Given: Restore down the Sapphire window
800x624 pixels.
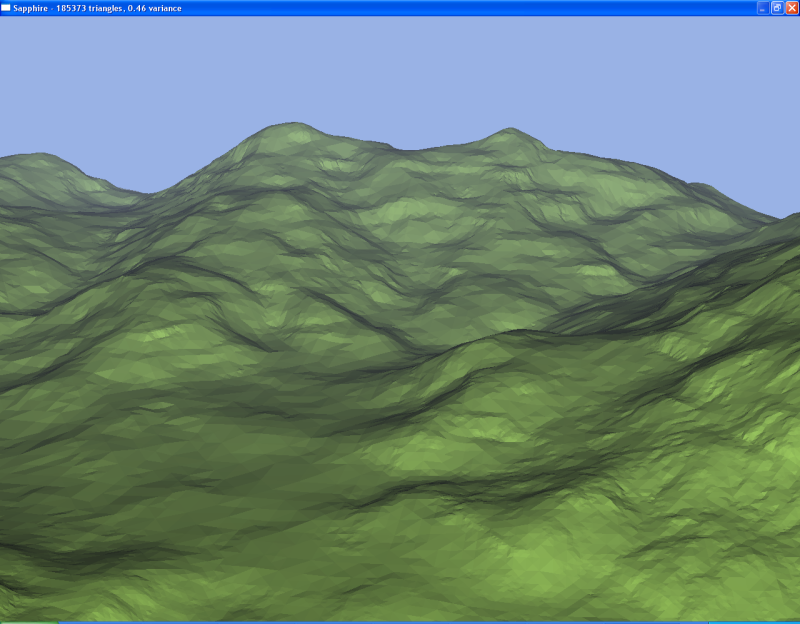Looking at the screenshot, I should tap(777, 7).
